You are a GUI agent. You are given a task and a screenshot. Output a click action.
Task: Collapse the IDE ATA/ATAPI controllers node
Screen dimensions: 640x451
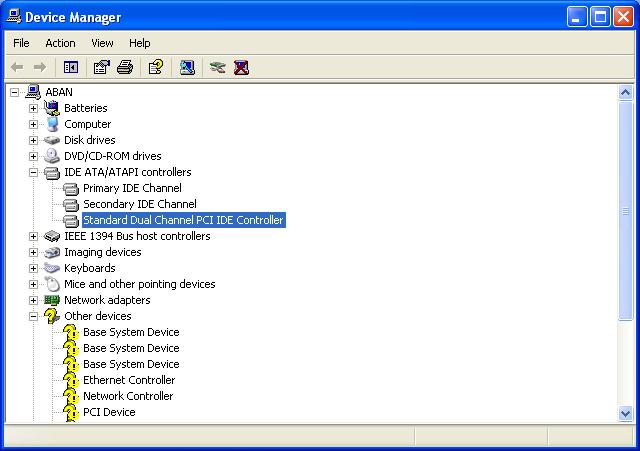pyautogui.click(x=33, y=172)
